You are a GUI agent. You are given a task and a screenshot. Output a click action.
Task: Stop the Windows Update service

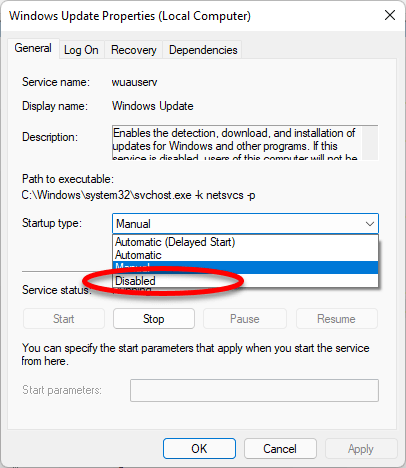tap(154, 319)
